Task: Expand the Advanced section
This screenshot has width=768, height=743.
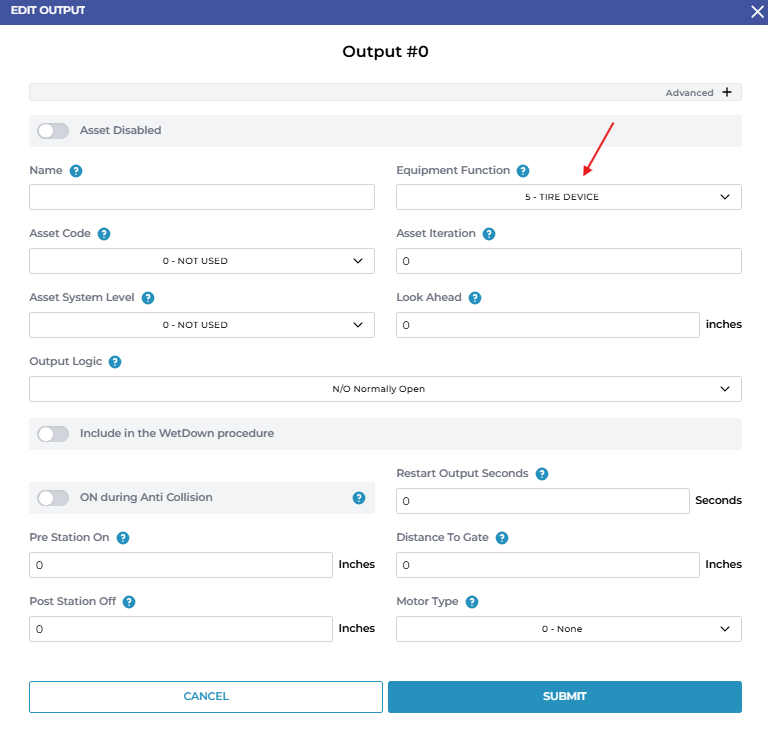Action: pos(727,93)
